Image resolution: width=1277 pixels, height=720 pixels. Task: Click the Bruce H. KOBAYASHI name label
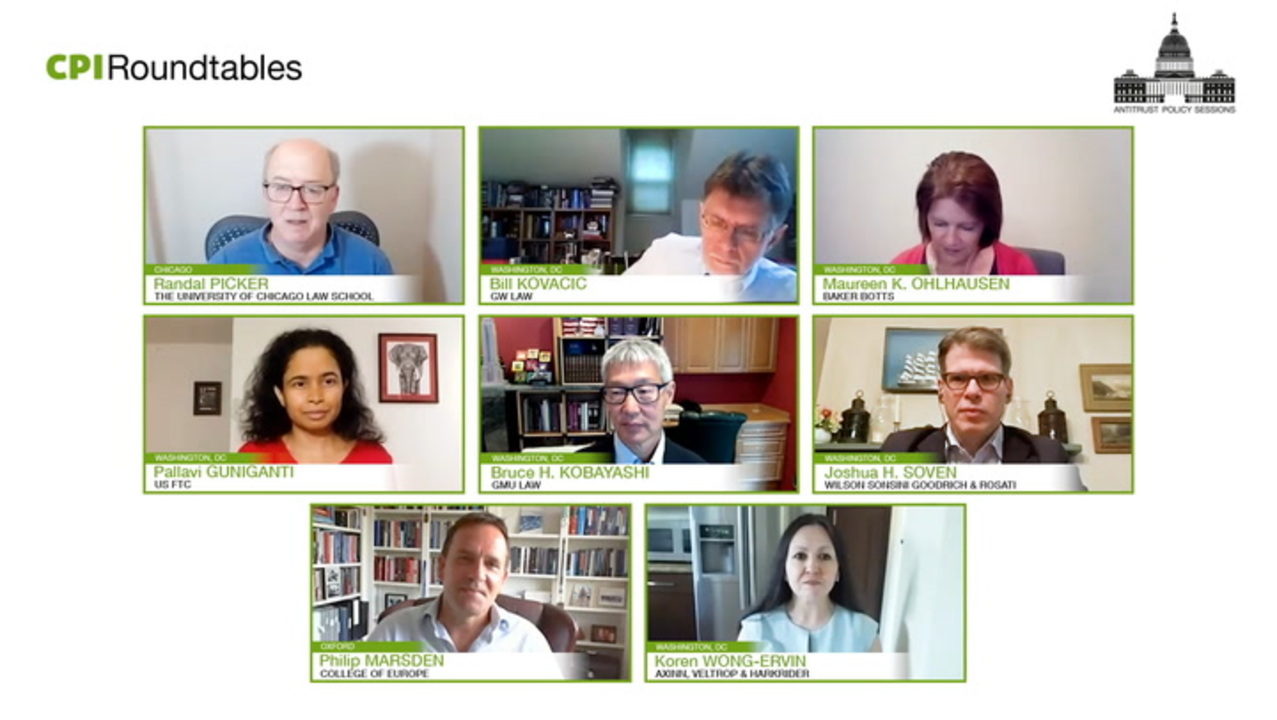(x=569, y=472)
